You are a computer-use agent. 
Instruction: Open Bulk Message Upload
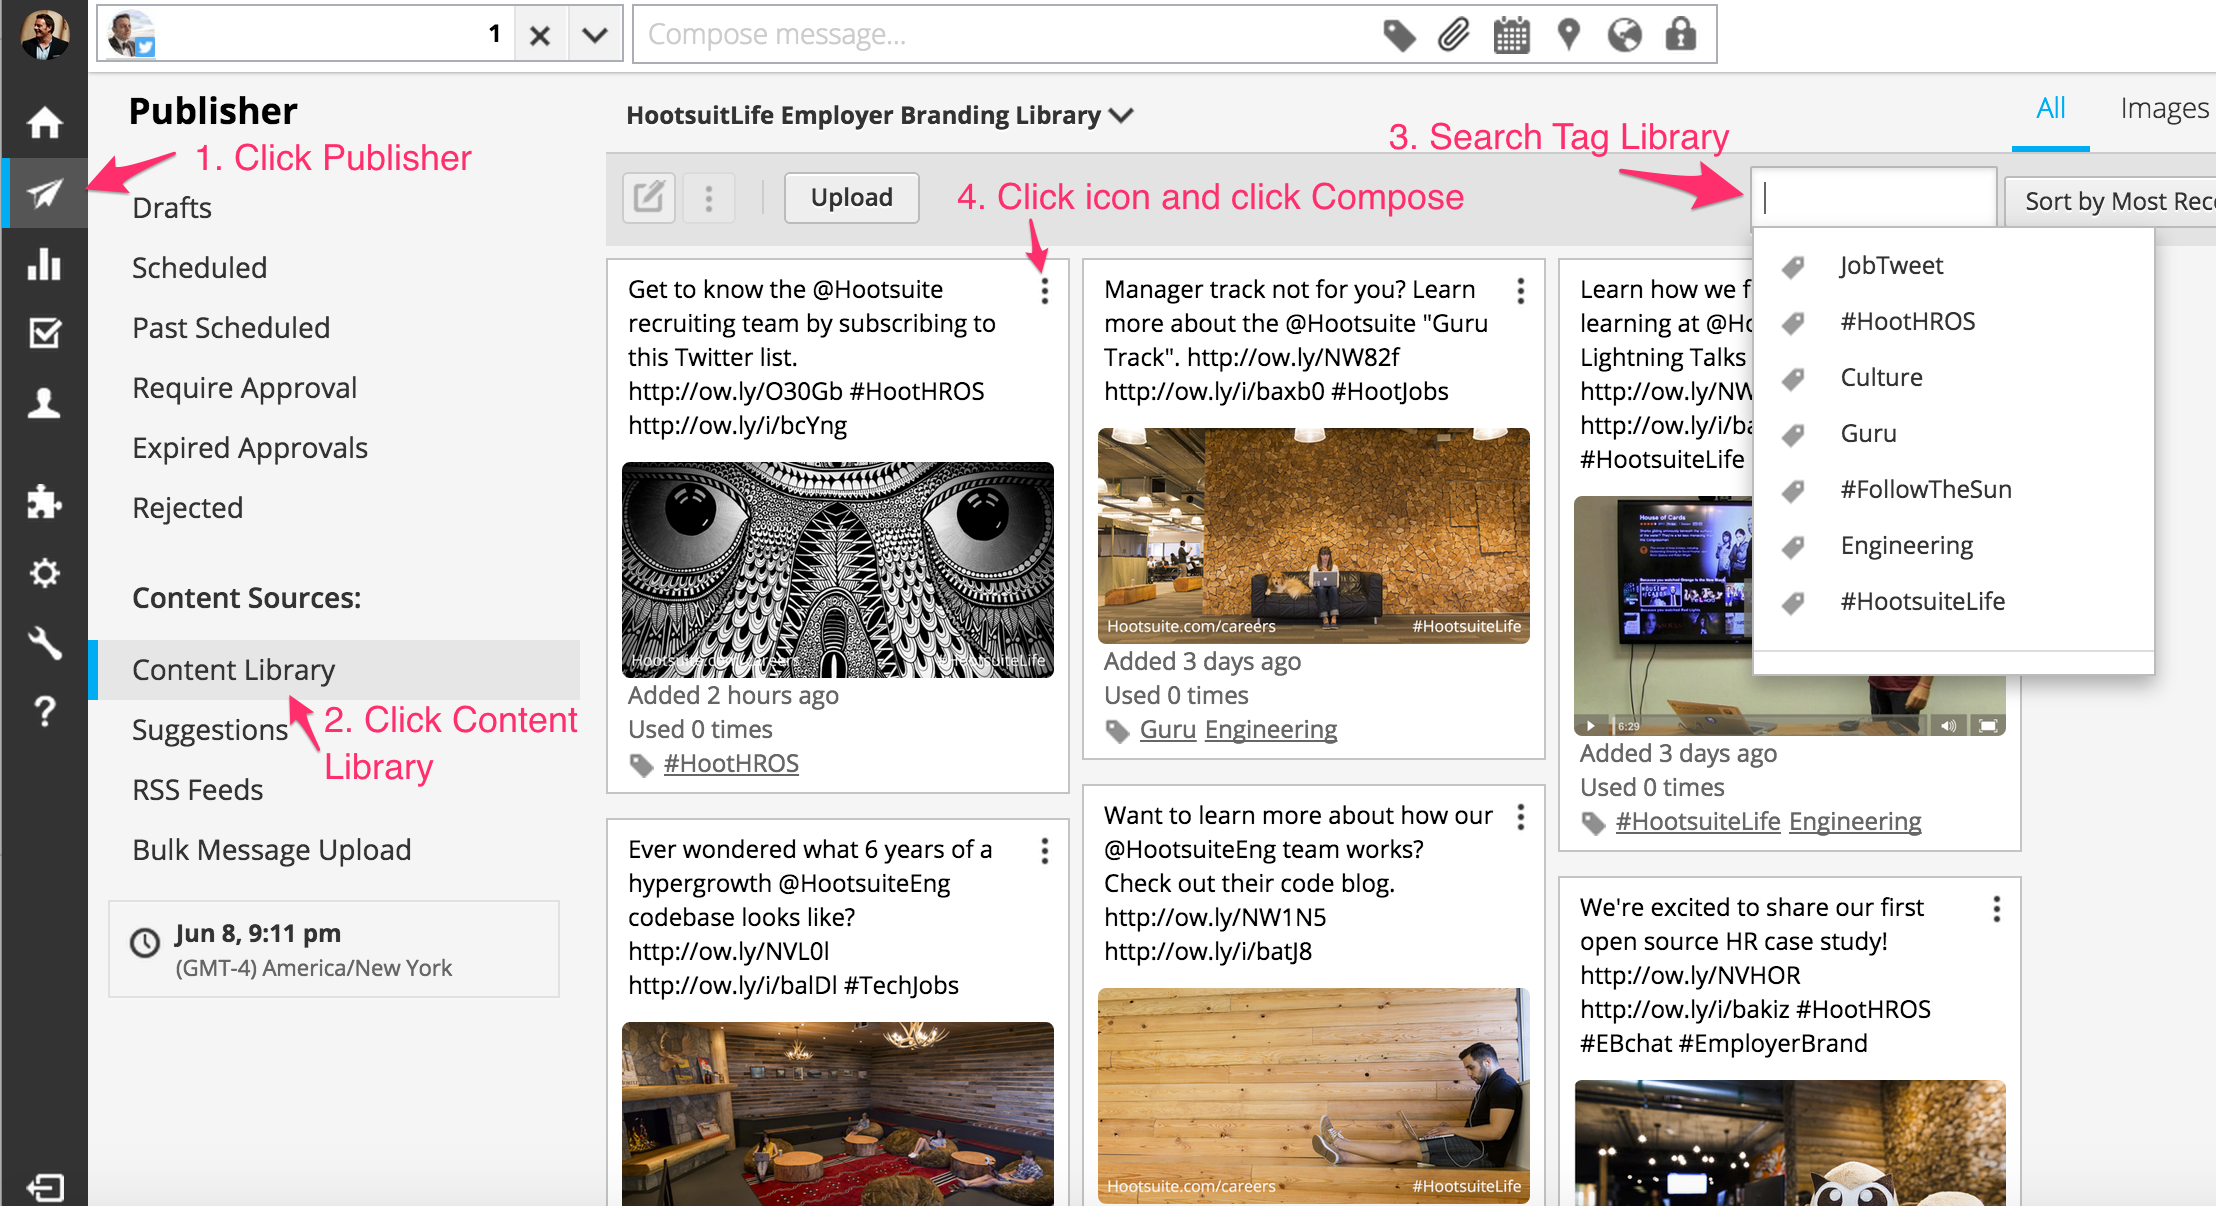271,850
